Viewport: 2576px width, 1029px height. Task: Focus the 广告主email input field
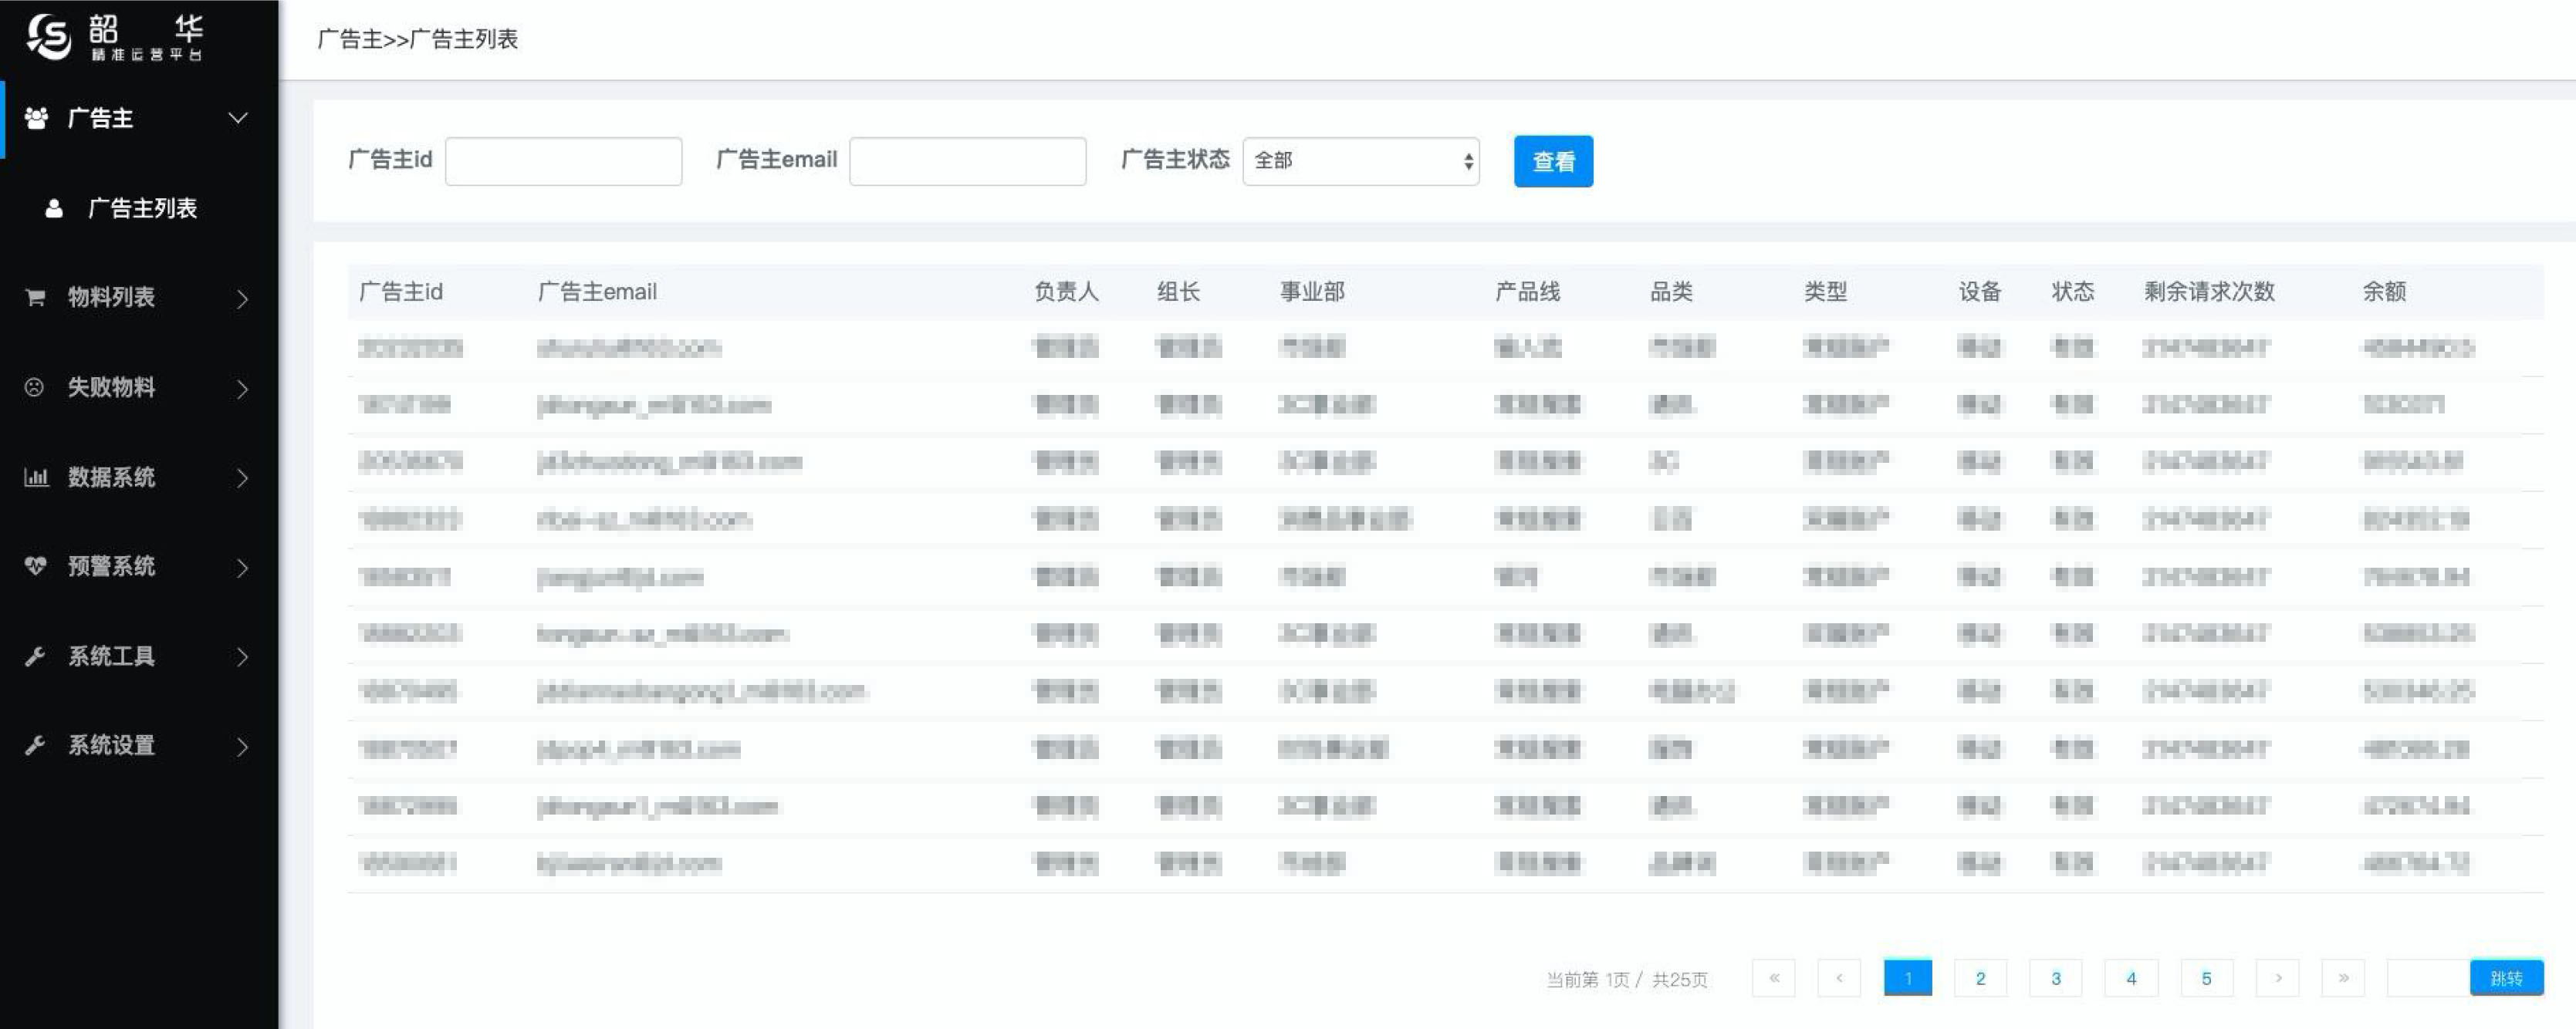point(967,161)
